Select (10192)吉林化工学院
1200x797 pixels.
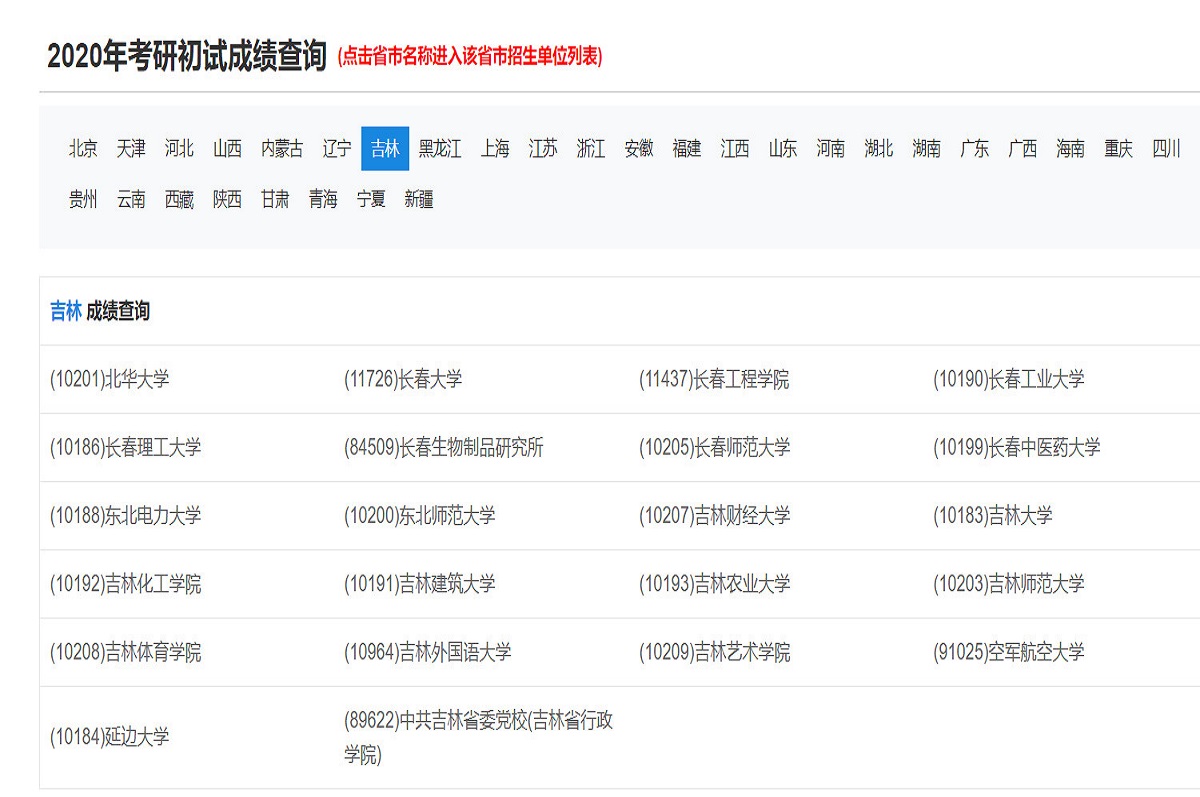[126, 584]
